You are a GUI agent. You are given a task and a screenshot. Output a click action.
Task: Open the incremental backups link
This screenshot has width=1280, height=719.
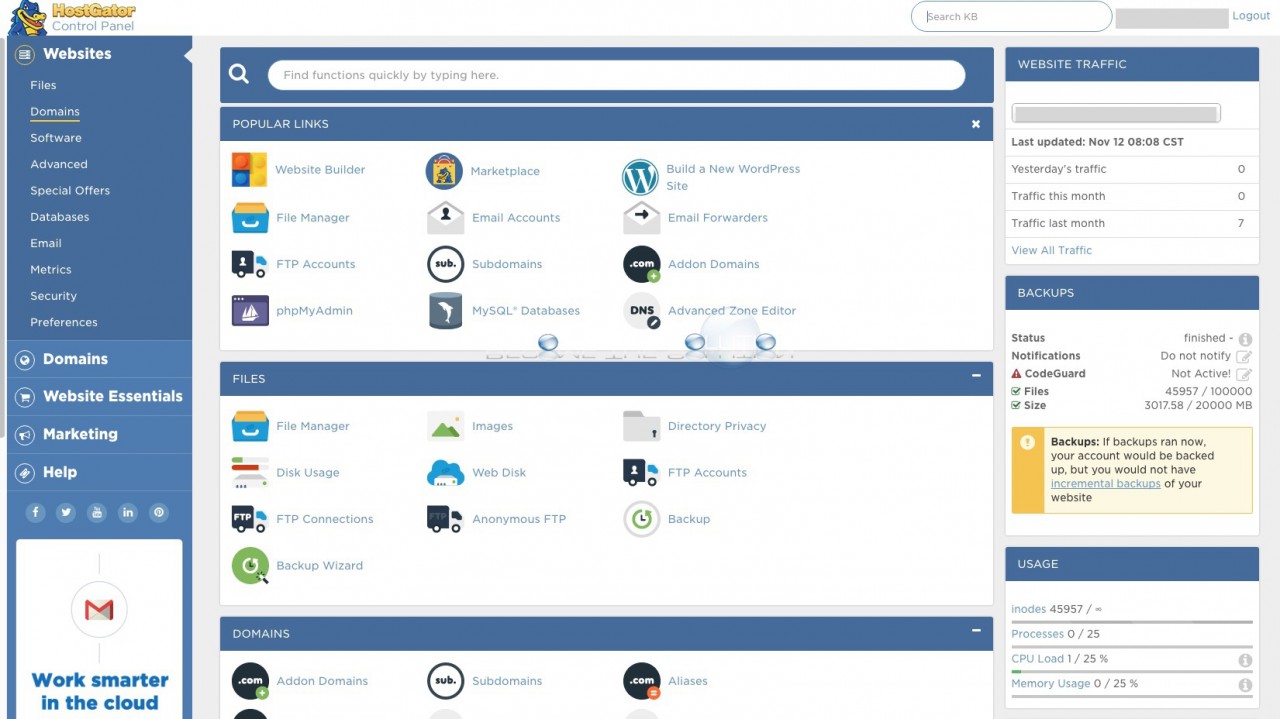pyautogui.click(x=1106, y=484)
